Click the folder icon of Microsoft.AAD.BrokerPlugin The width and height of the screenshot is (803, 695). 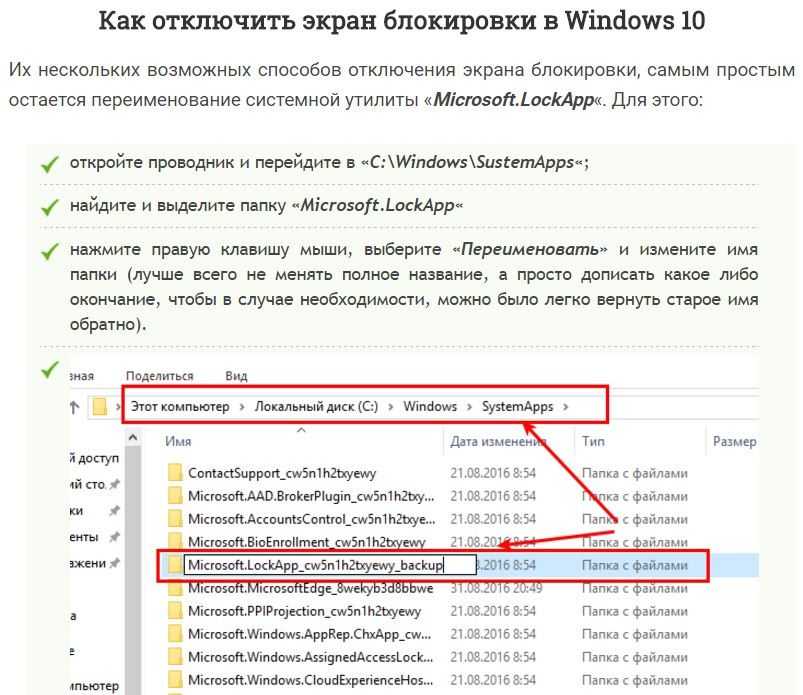tap(175, 495)
